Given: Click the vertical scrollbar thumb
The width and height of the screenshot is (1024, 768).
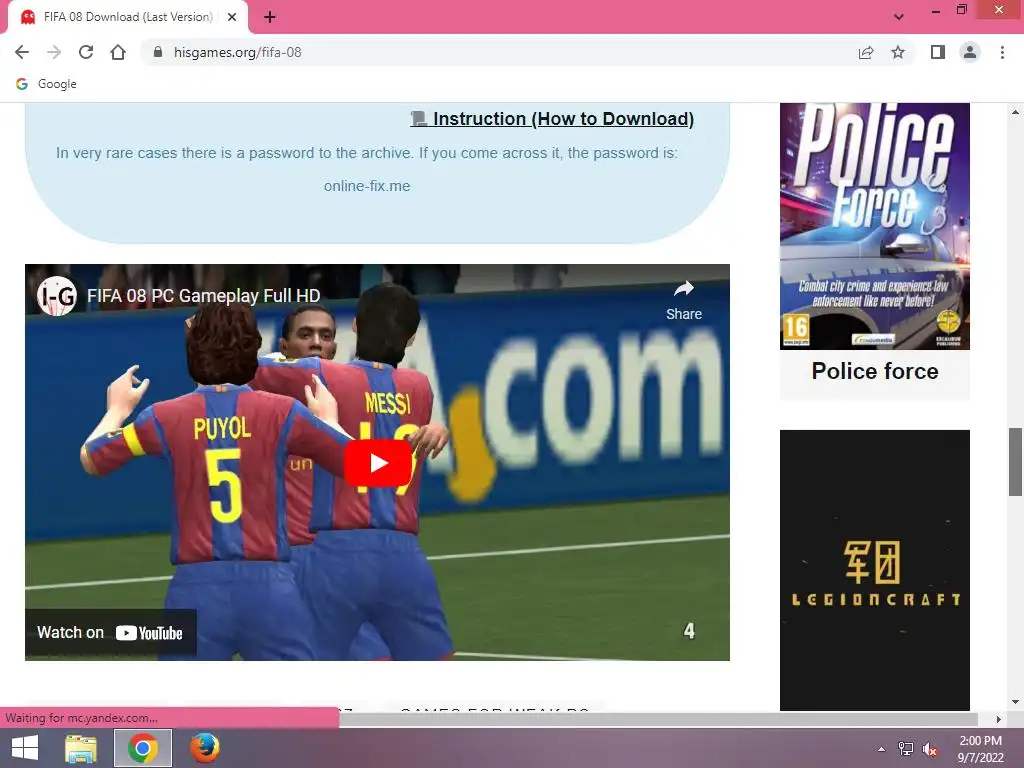Looking at the screenshot, I should click(x=1015, y=462).
